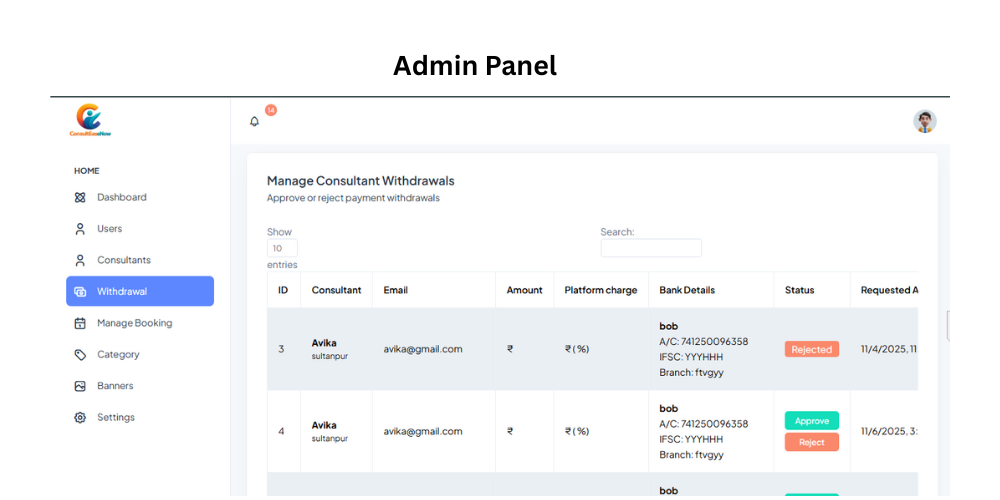The height and width of the screenshot is (500, 1000).
Task: Click the requested date 11/6/2025
Action: (889, 431)
